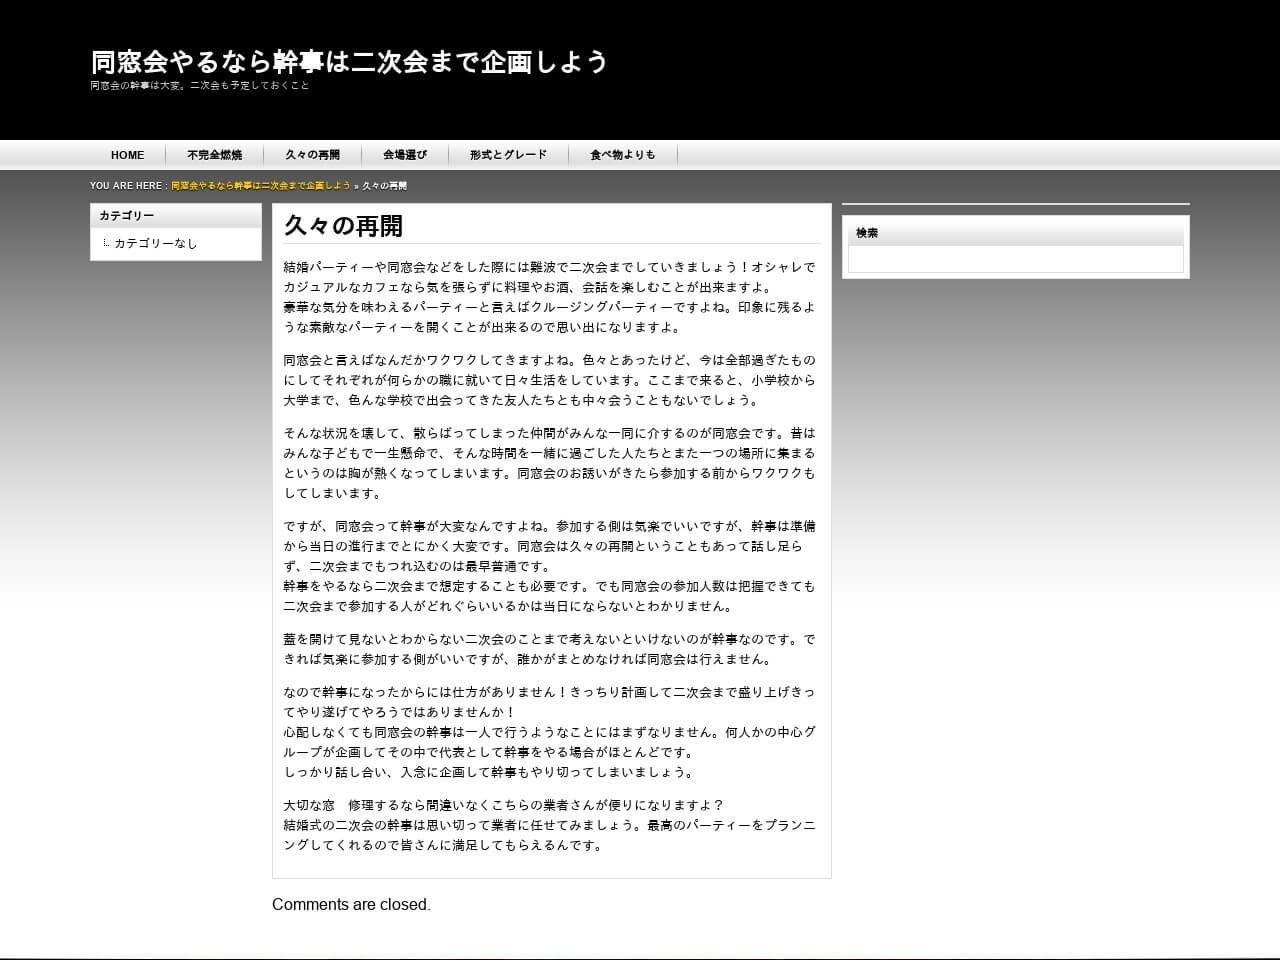Click the YOU ARE HERE label
The height and width of the screenshot is (960, 1280).
(127, 186)
